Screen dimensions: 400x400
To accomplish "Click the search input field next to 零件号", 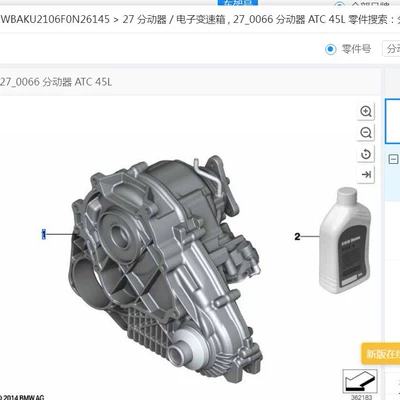I will 391,49.
